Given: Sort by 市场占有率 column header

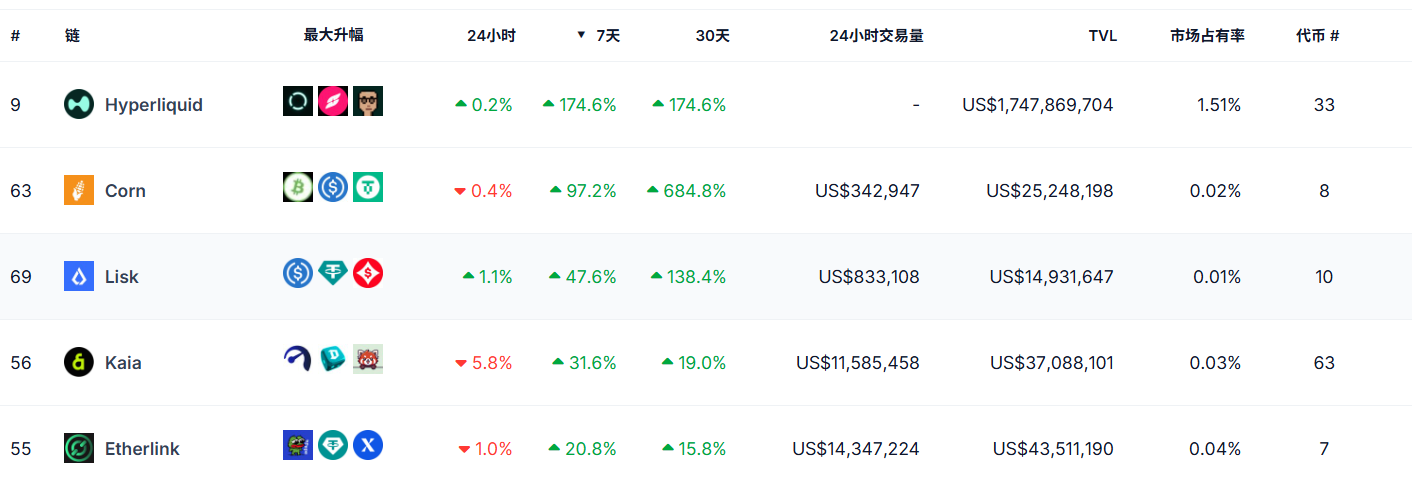Looking at the screenshot, I should coord(1207,36).
